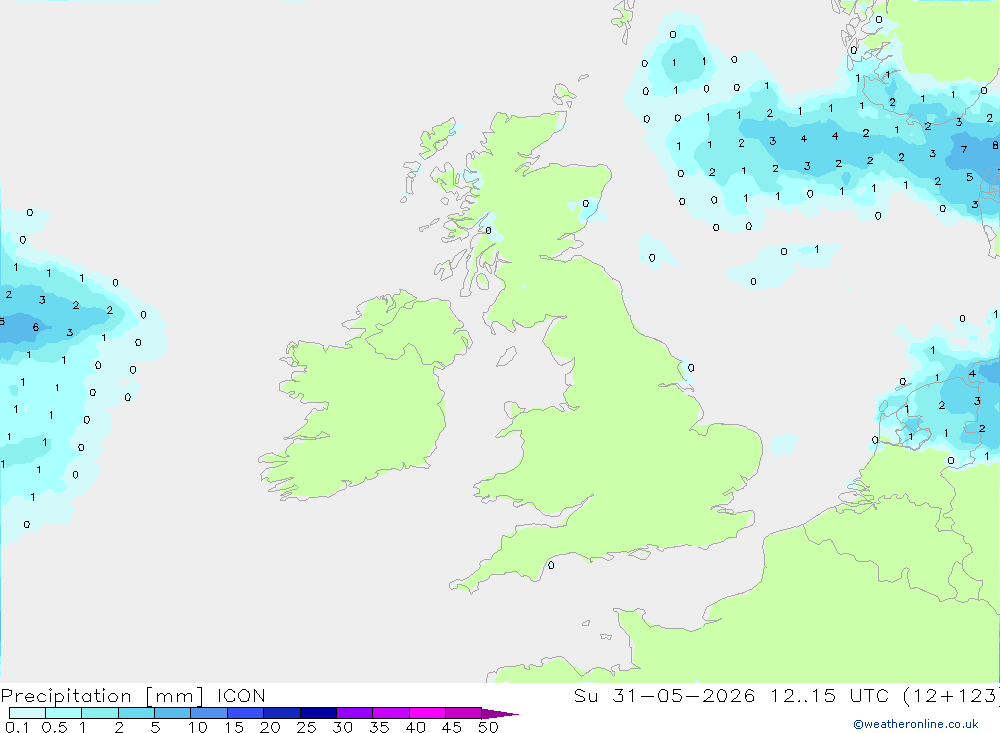Image resolution: width=1000 pixels, height=733 pixels.
Task: Click the '6' precipitation value over the Atlantic
Action: pyautogui.click(x=36, y=327)
